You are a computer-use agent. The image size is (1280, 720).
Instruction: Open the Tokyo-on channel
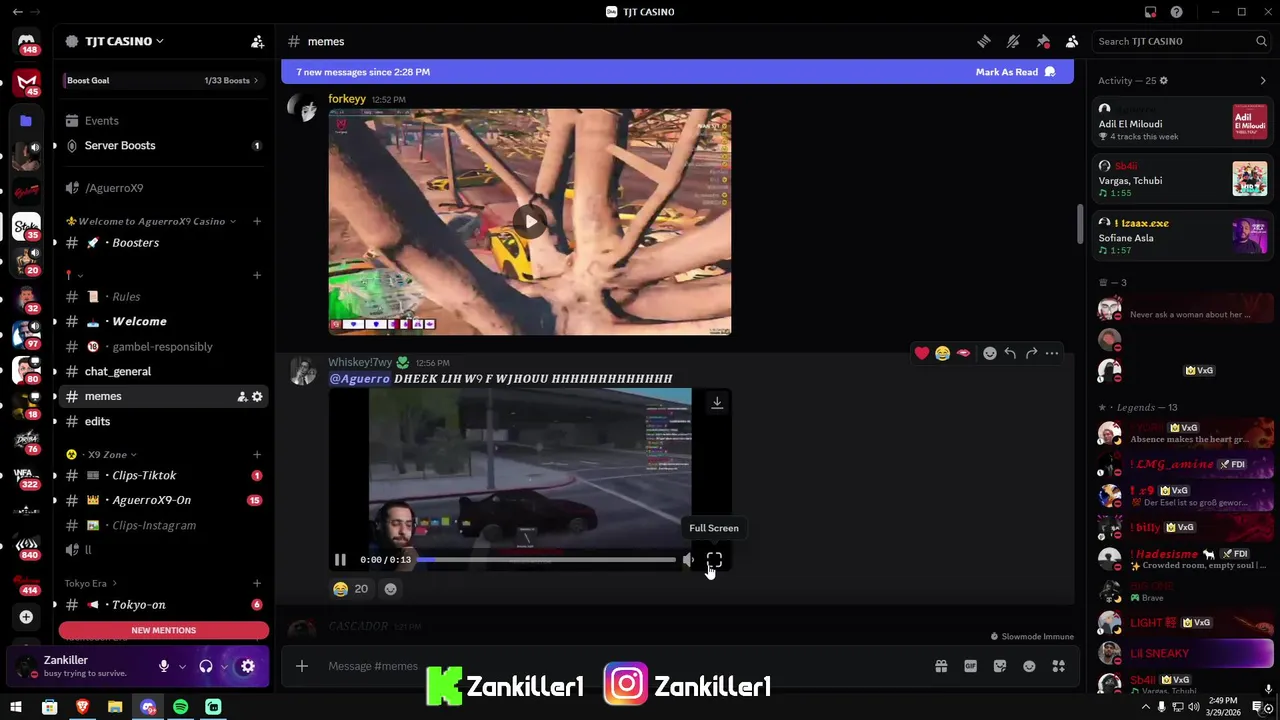click(162, 605)
